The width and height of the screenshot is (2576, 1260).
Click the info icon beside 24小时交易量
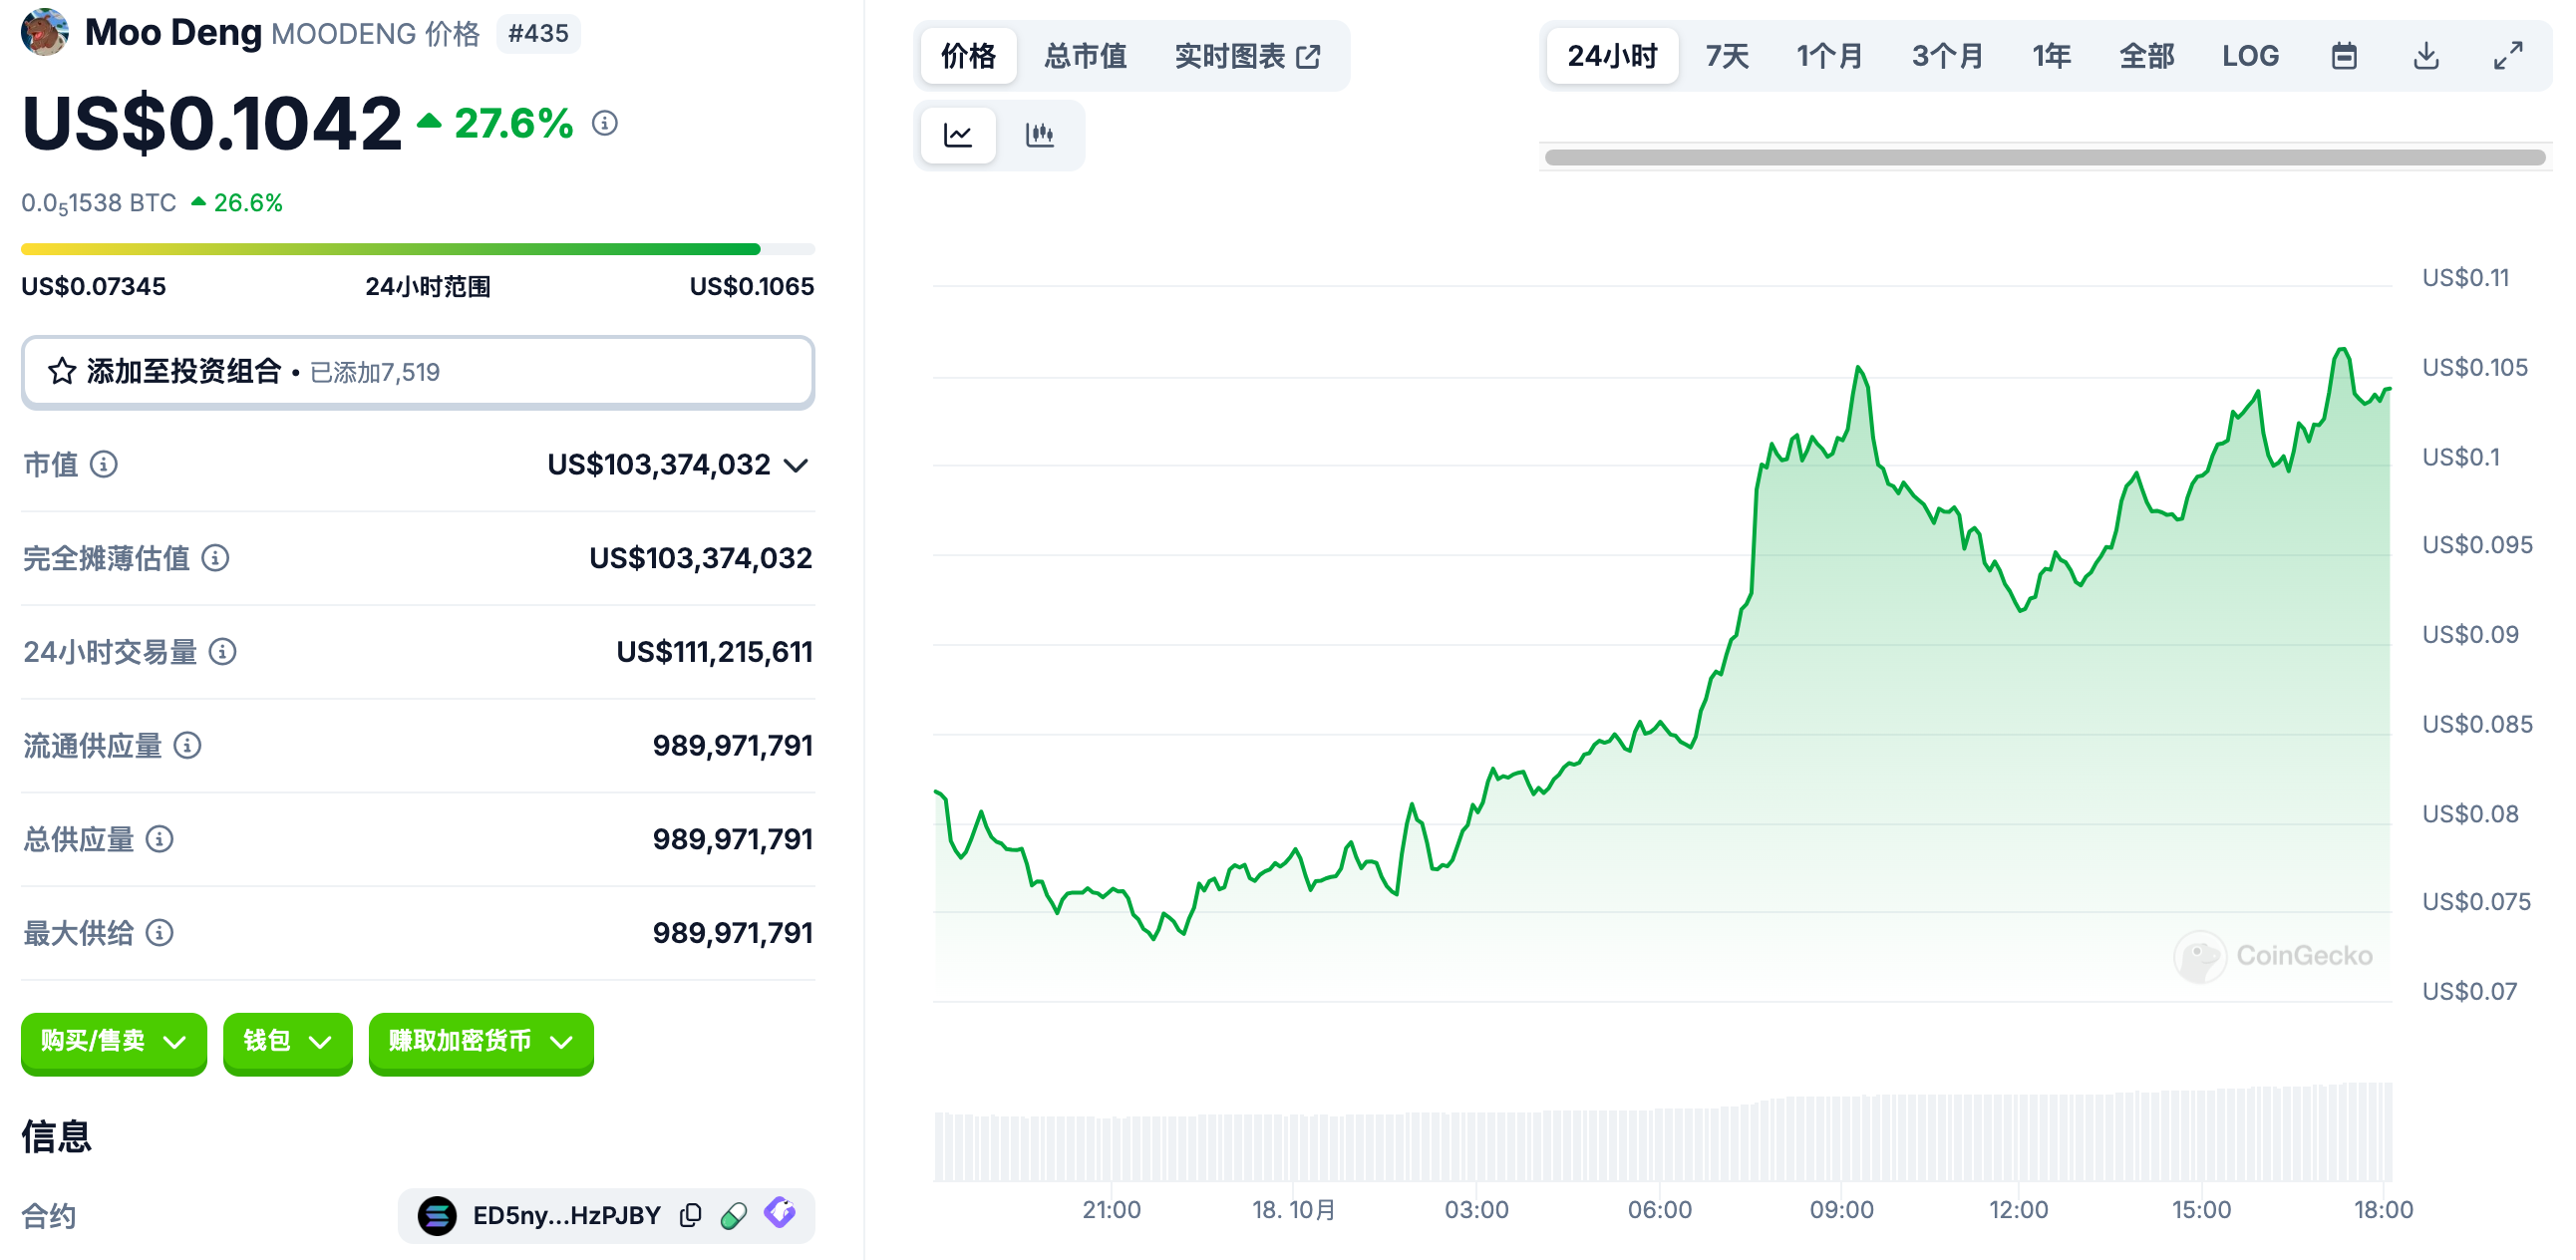(x=222, y=652)
